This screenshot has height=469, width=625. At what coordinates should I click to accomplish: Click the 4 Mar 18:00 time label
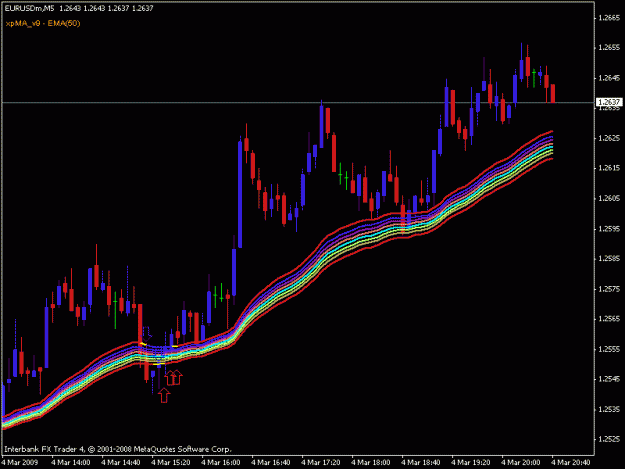[x=371, y=462]
